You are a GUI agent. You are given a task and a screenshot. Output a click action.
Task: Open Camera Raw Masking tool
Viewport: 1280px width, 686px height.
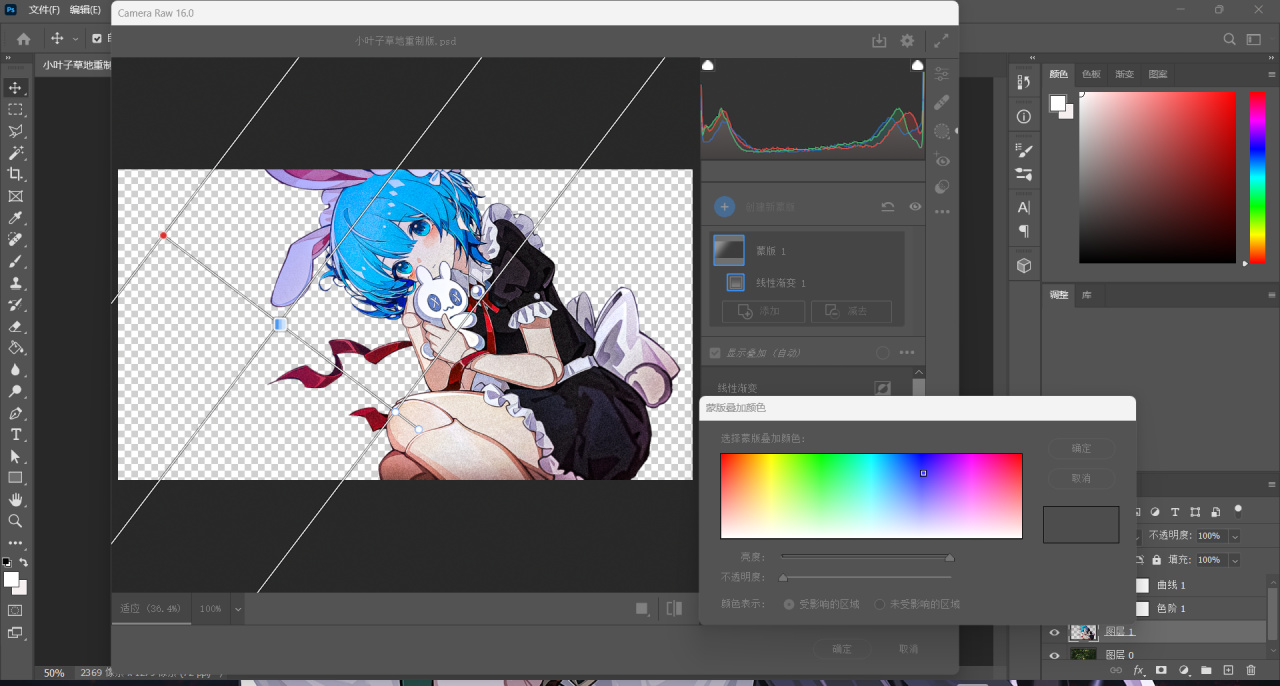(941, 131)
